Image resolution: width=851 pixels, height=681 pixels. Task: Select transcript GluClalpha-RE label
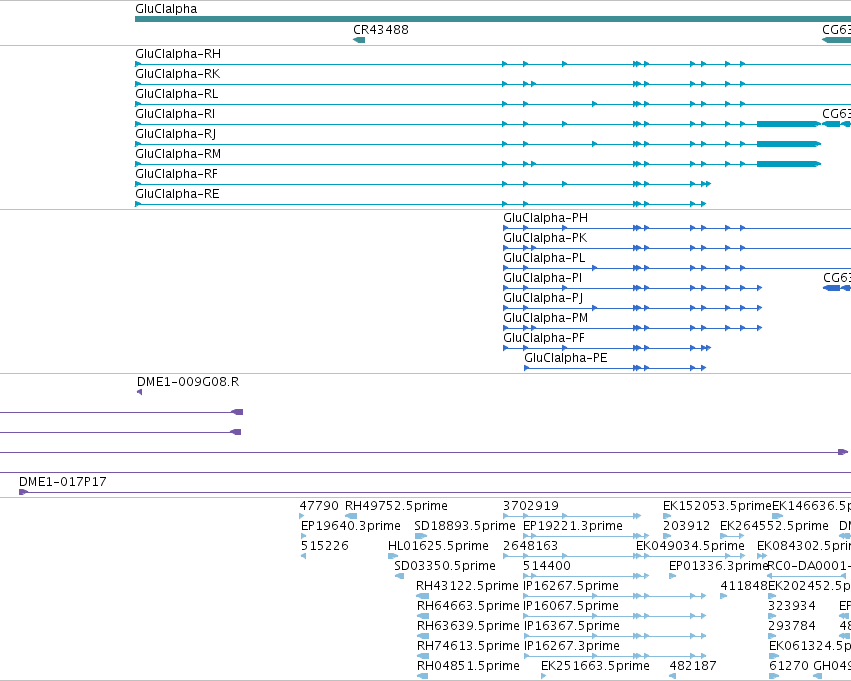177,194
